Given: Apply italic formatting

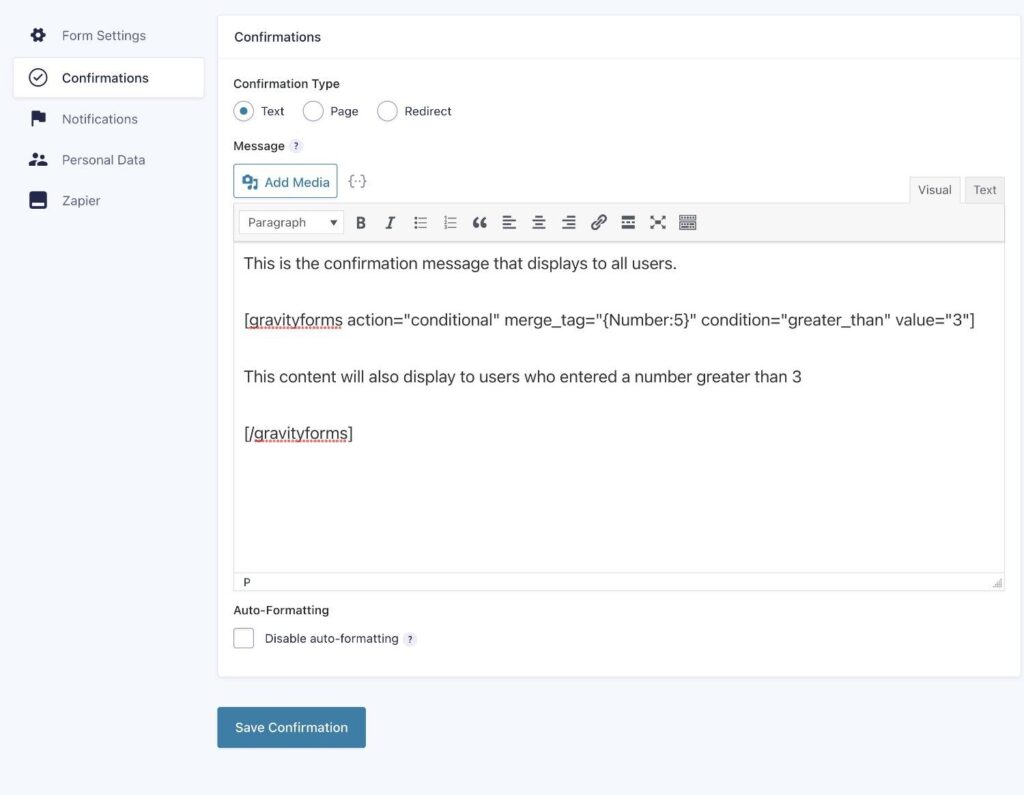Looking at the screenshot, I should pyautogui.click(x=391, y=222).
